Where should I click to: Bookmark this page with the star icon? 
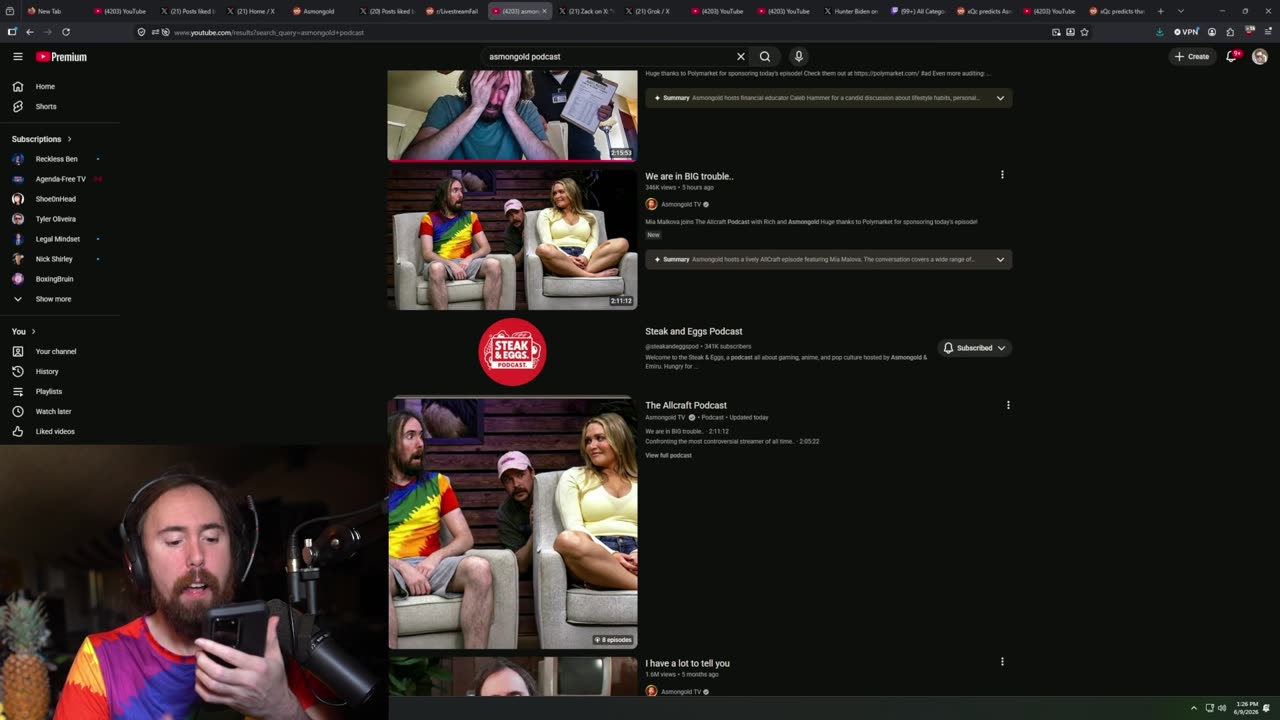point(1084,32)
